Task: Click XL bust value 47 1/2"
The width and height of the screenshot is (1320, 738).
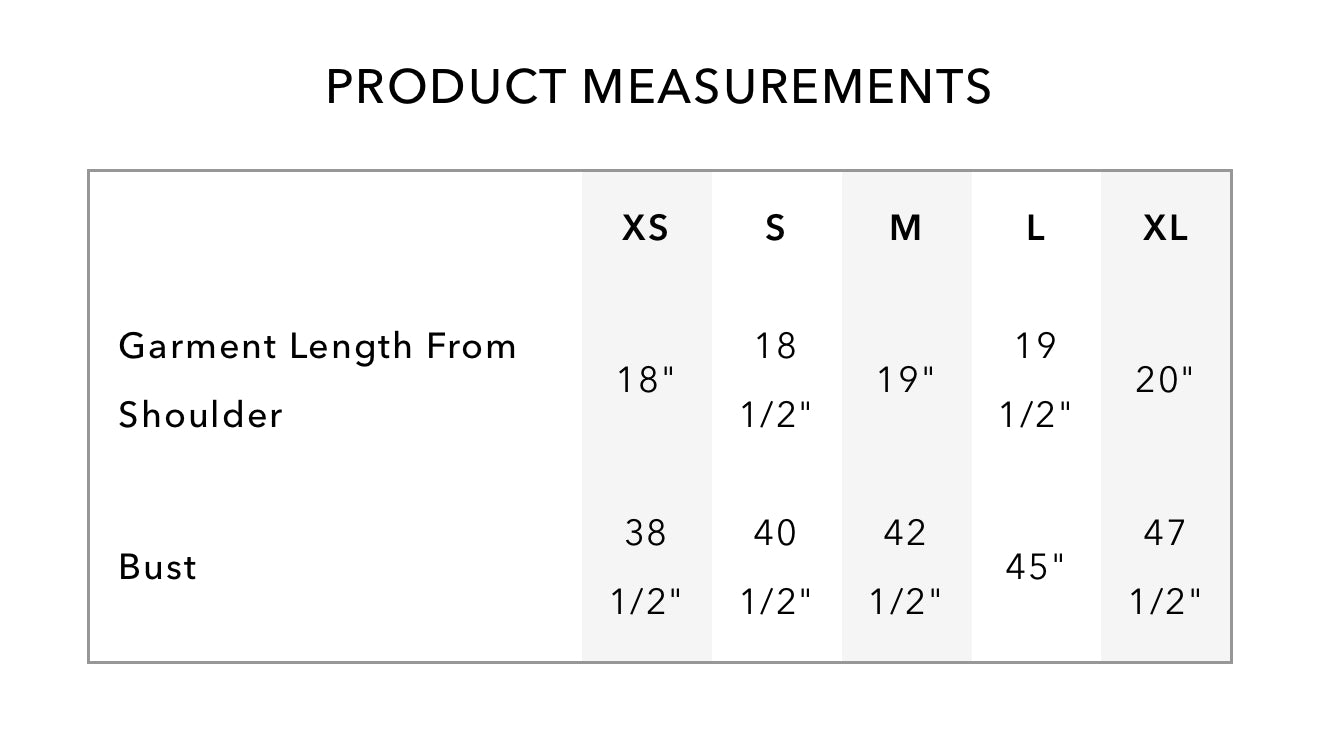Action: coord(1166,567)
